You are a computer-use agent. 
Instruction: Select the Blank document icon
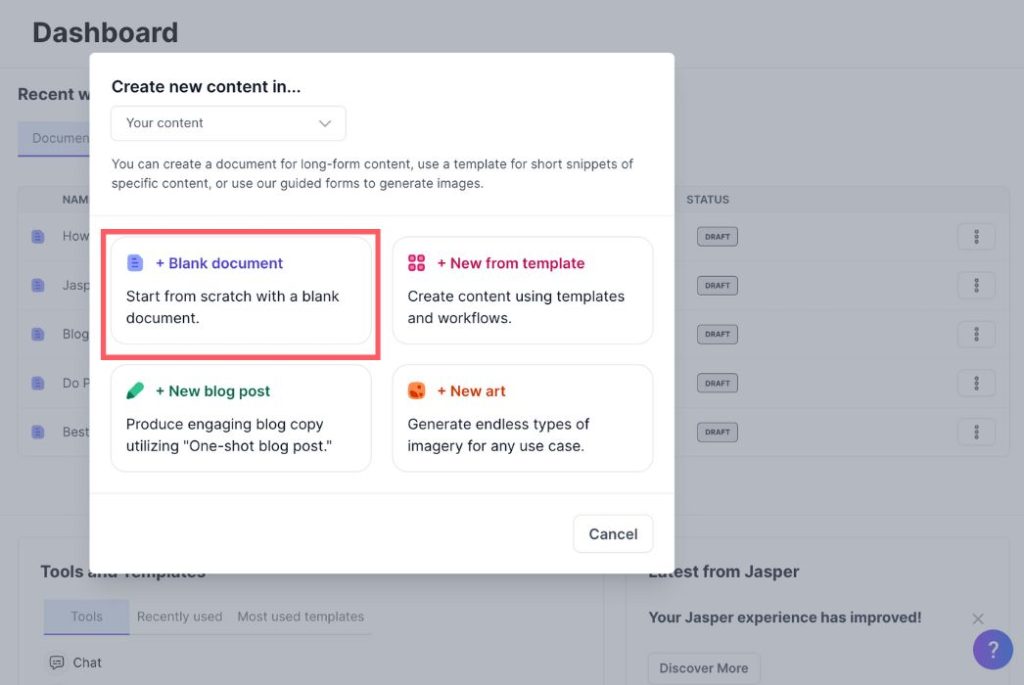(135, 263)
